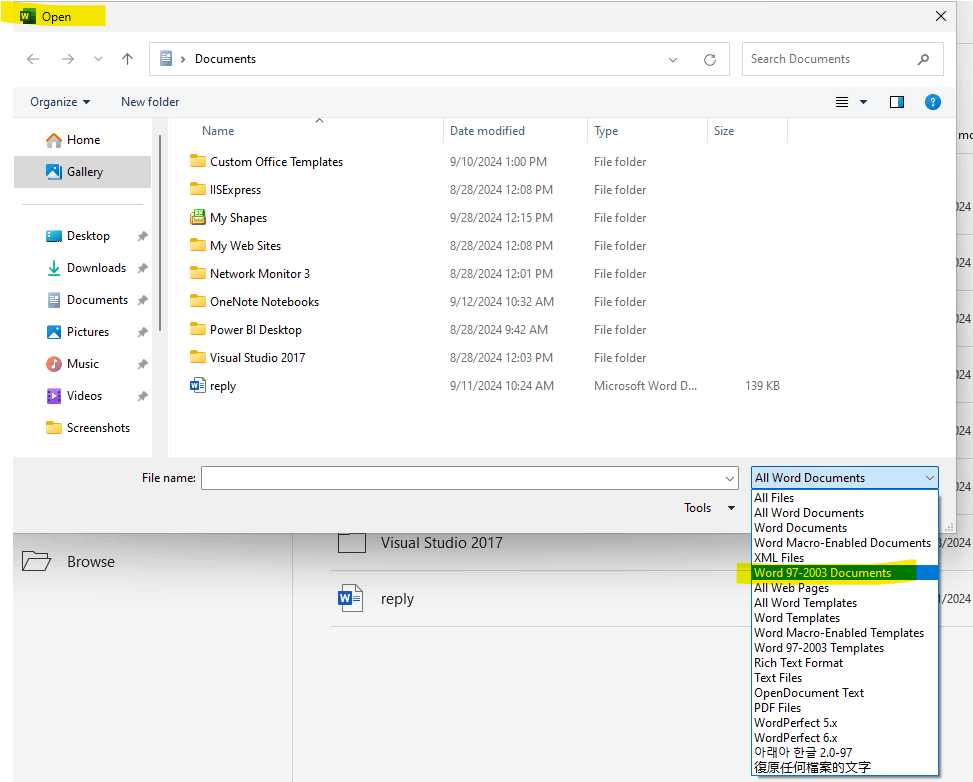The image size is (973, 782).
Task: Open the view options dropdown arrow
Action: [x=863, y=102]
